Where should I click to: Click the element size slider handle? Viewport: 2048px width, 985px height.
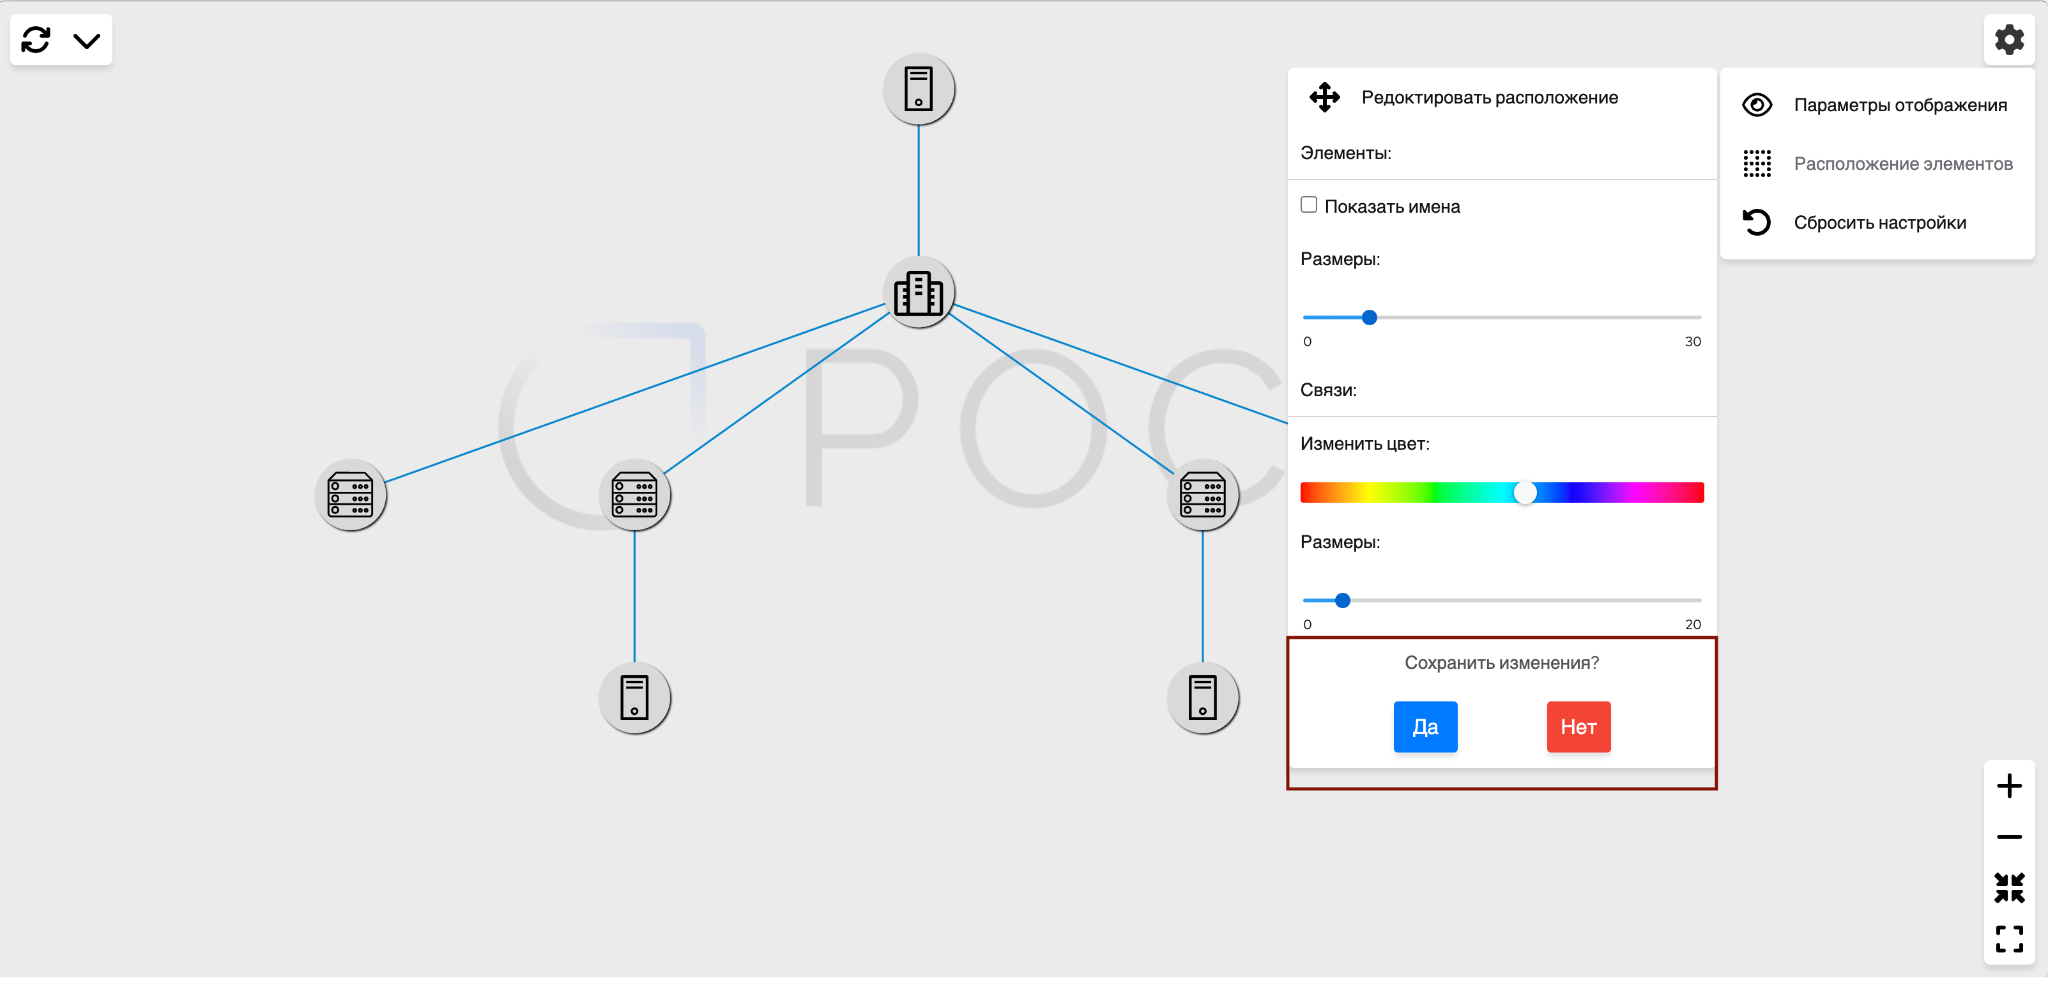click(x=1369, y=317)
